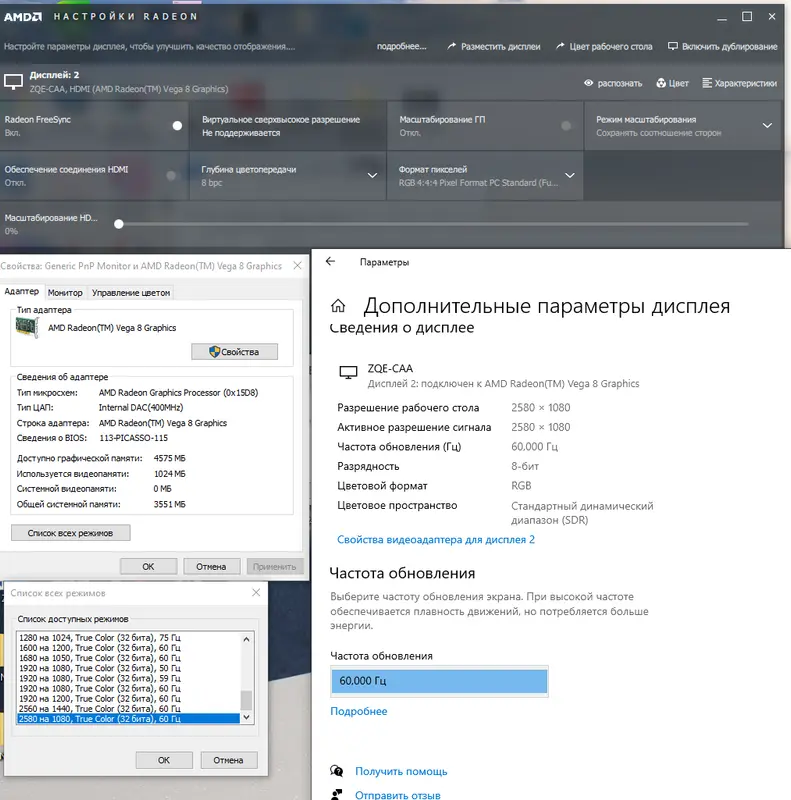Viewport: 791px width, 800px height.
Task: Click the Свойства button with shield icon
Action: coord(234,352)
